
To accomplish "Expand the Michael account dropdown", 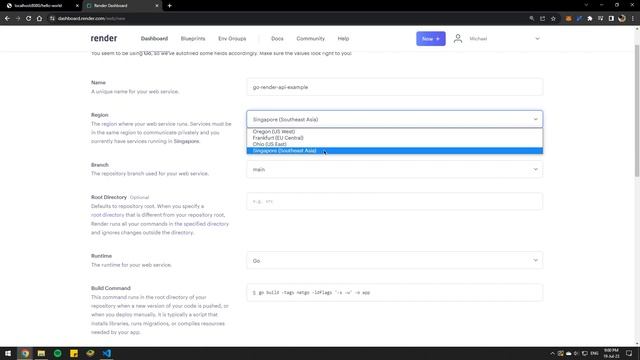I will pos(538,39).
